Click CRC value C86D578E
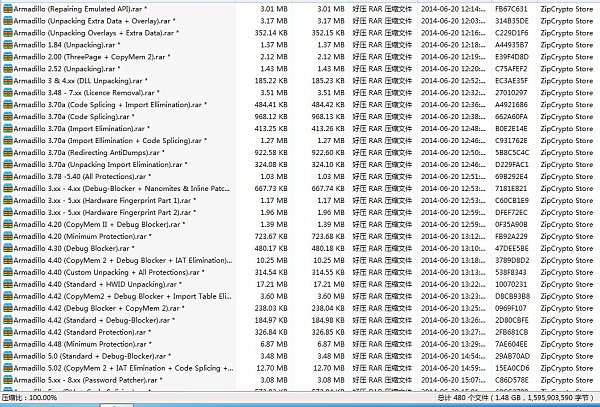The image size is (600, 407). [512, 380]
